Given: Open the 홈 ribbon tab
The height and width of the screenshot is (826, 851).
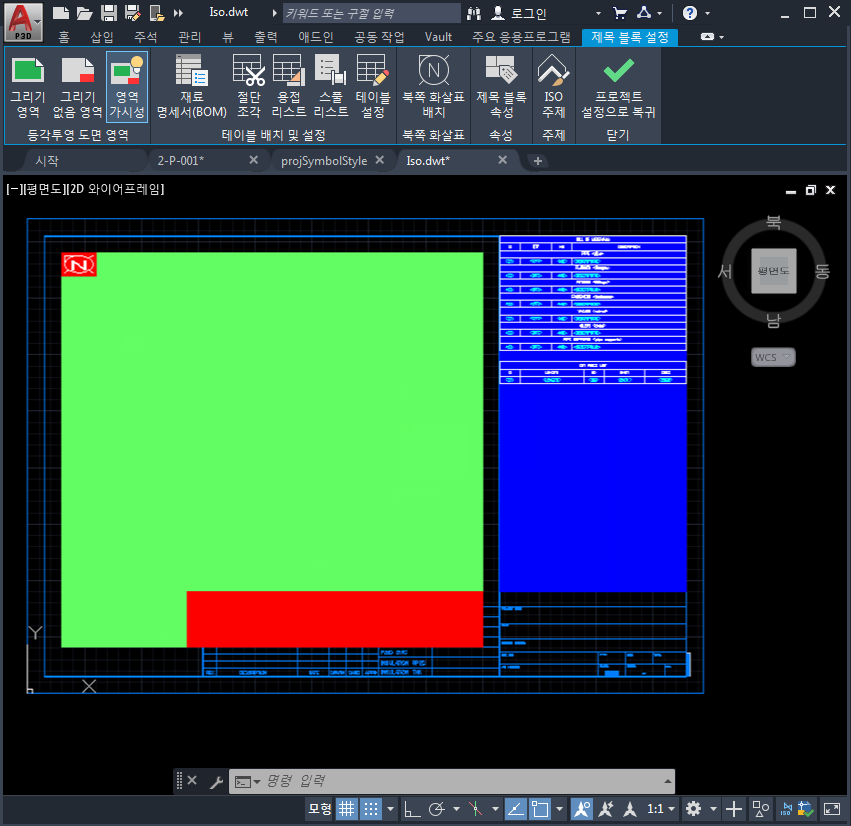Looking at the screenshot, I should click(x=64, y=37).
